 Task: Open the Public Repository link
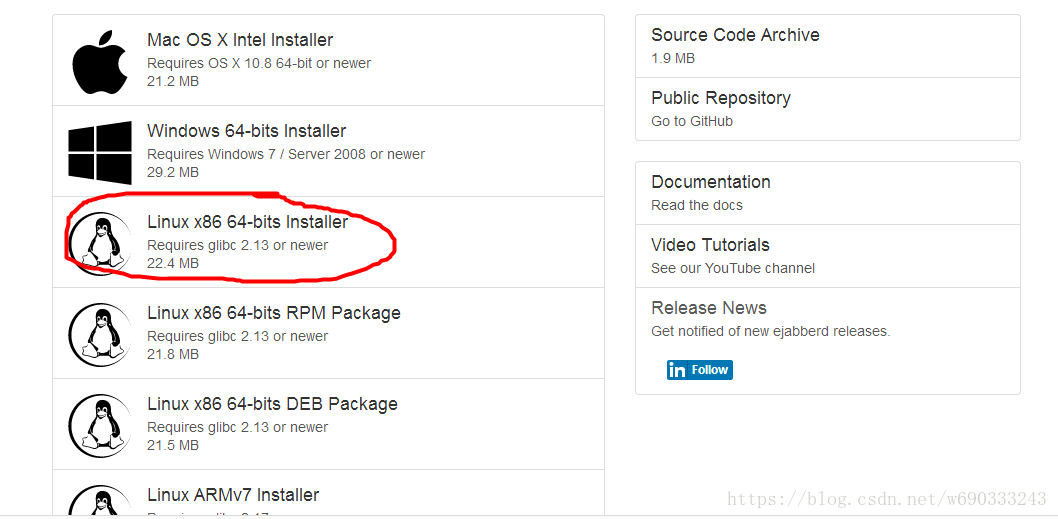721,99
